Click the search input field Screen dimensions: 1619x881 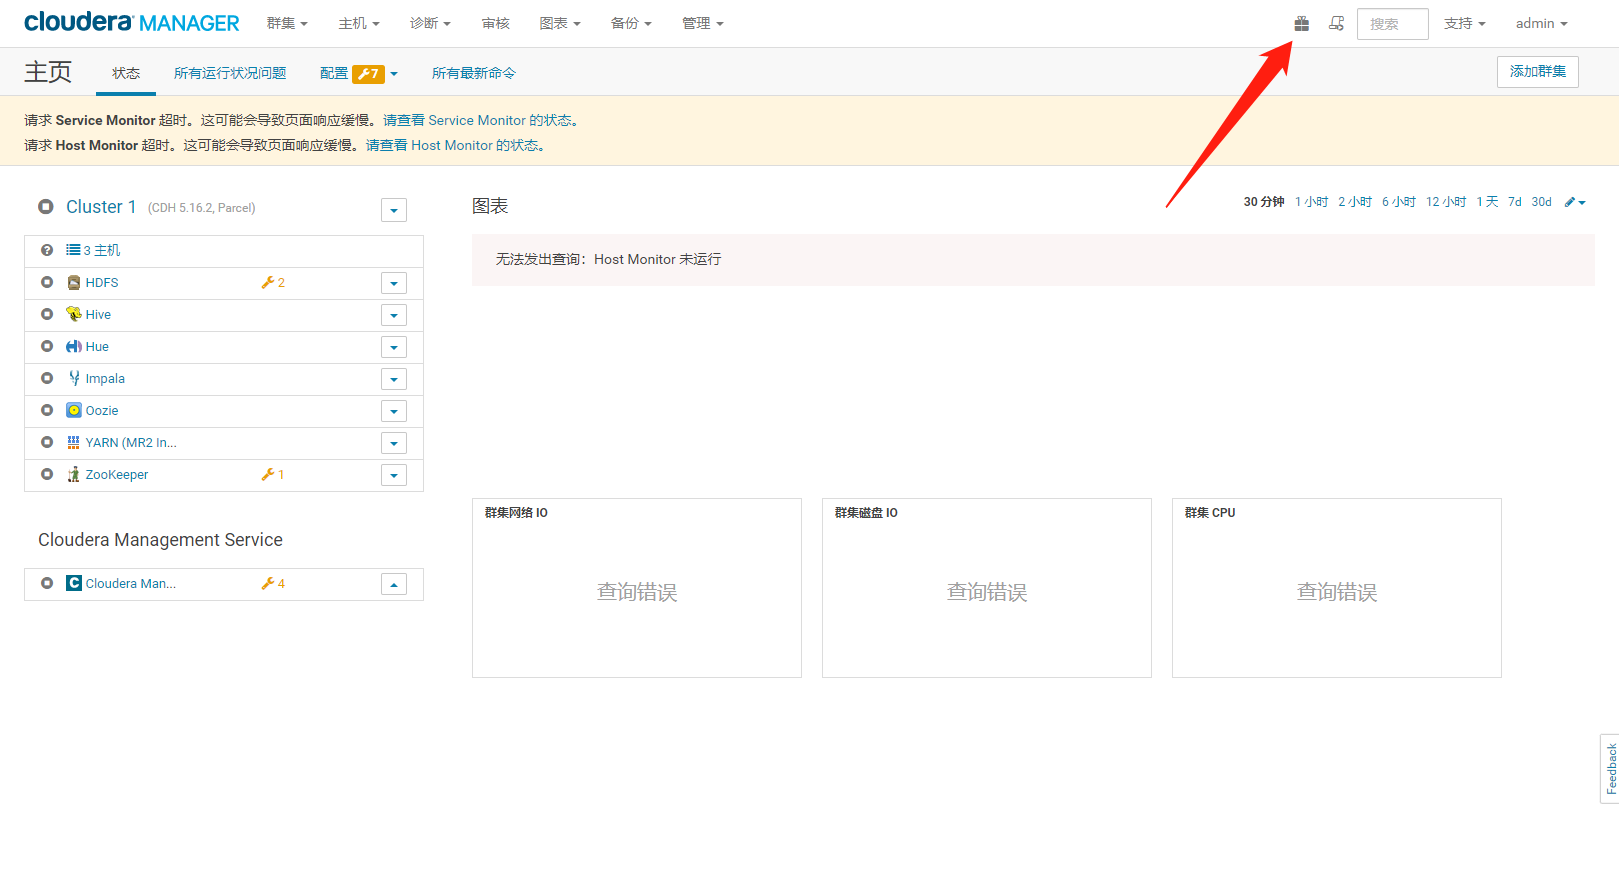pos(1392,24)
